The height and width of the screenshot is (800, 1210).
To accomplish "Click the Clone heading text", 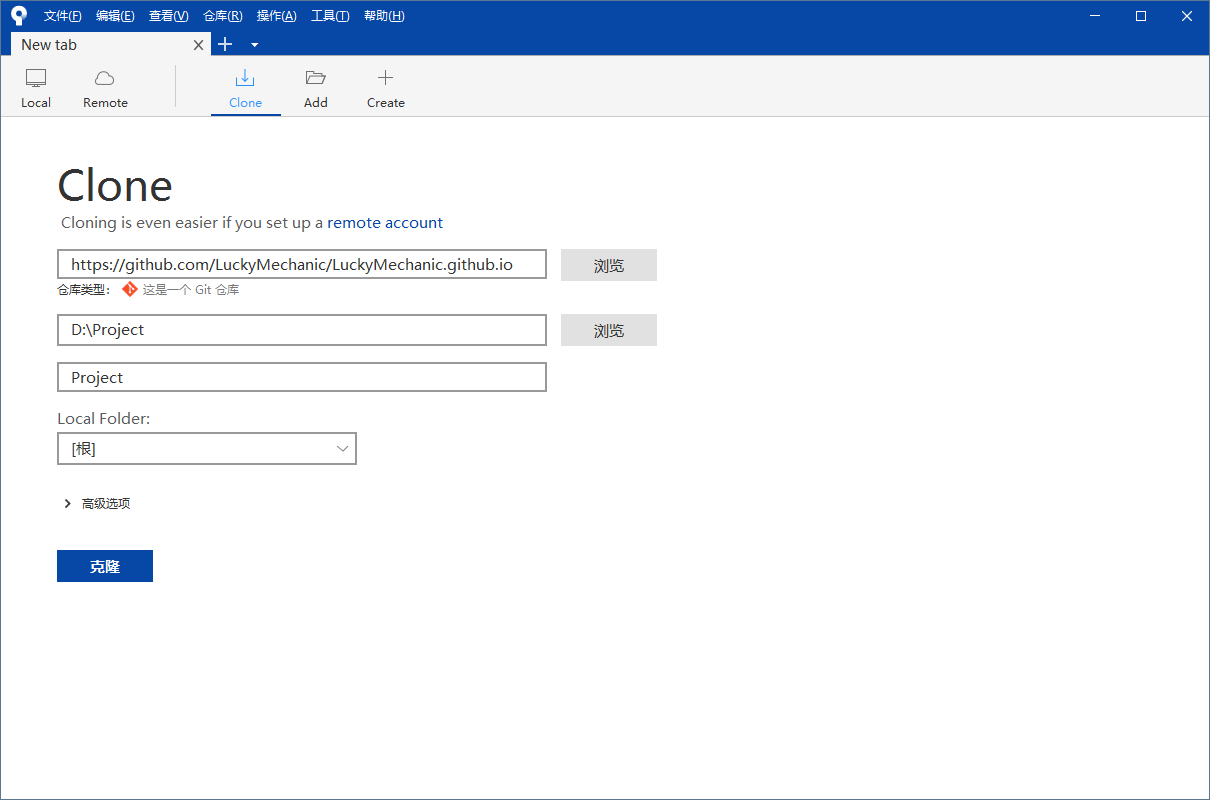I will [115, 186].
